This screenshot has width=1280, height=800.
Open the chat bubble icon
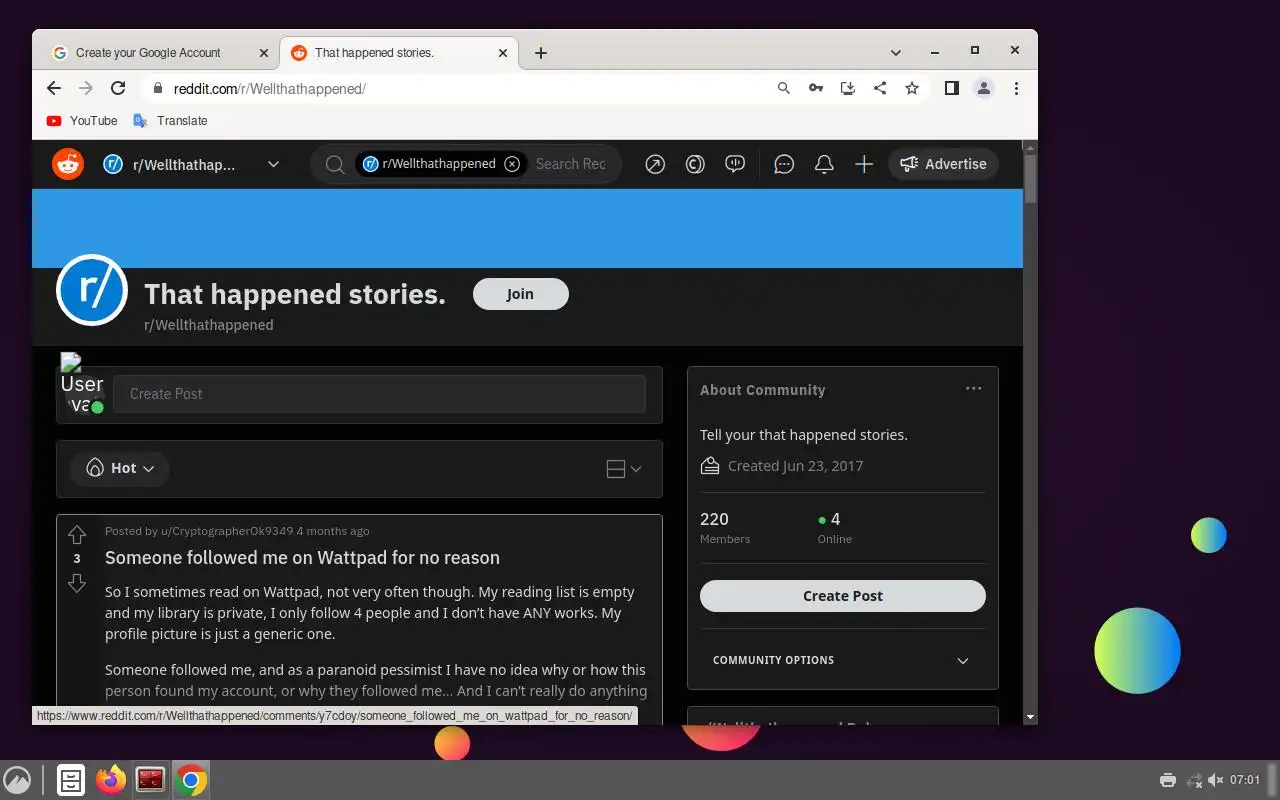tap(784, 164)
